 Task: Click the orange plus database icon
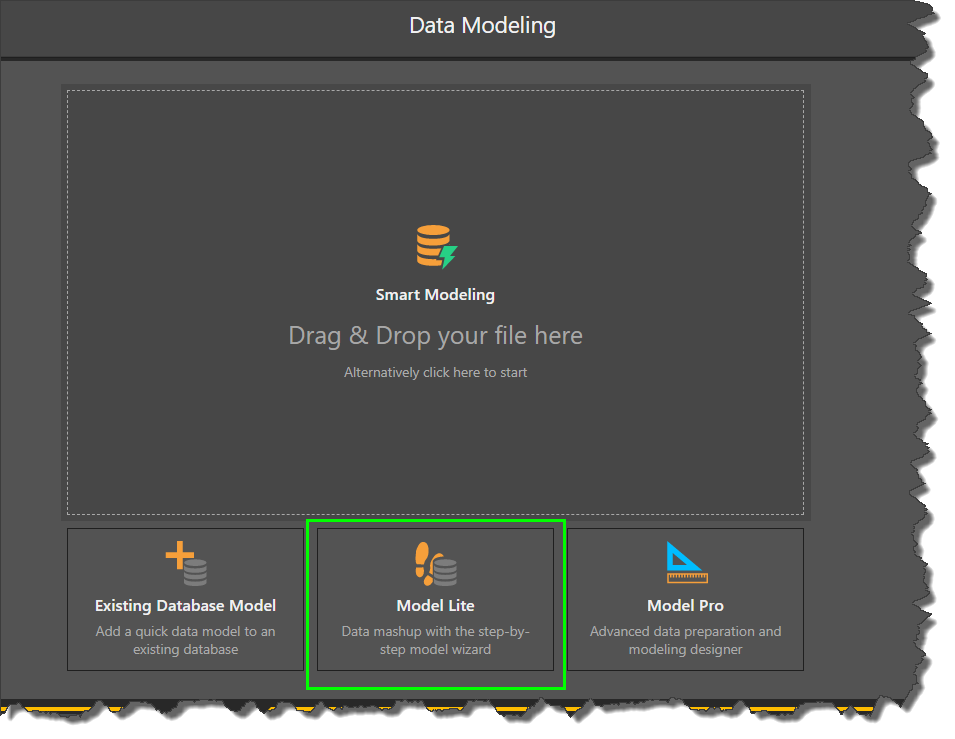pos(185,563)
